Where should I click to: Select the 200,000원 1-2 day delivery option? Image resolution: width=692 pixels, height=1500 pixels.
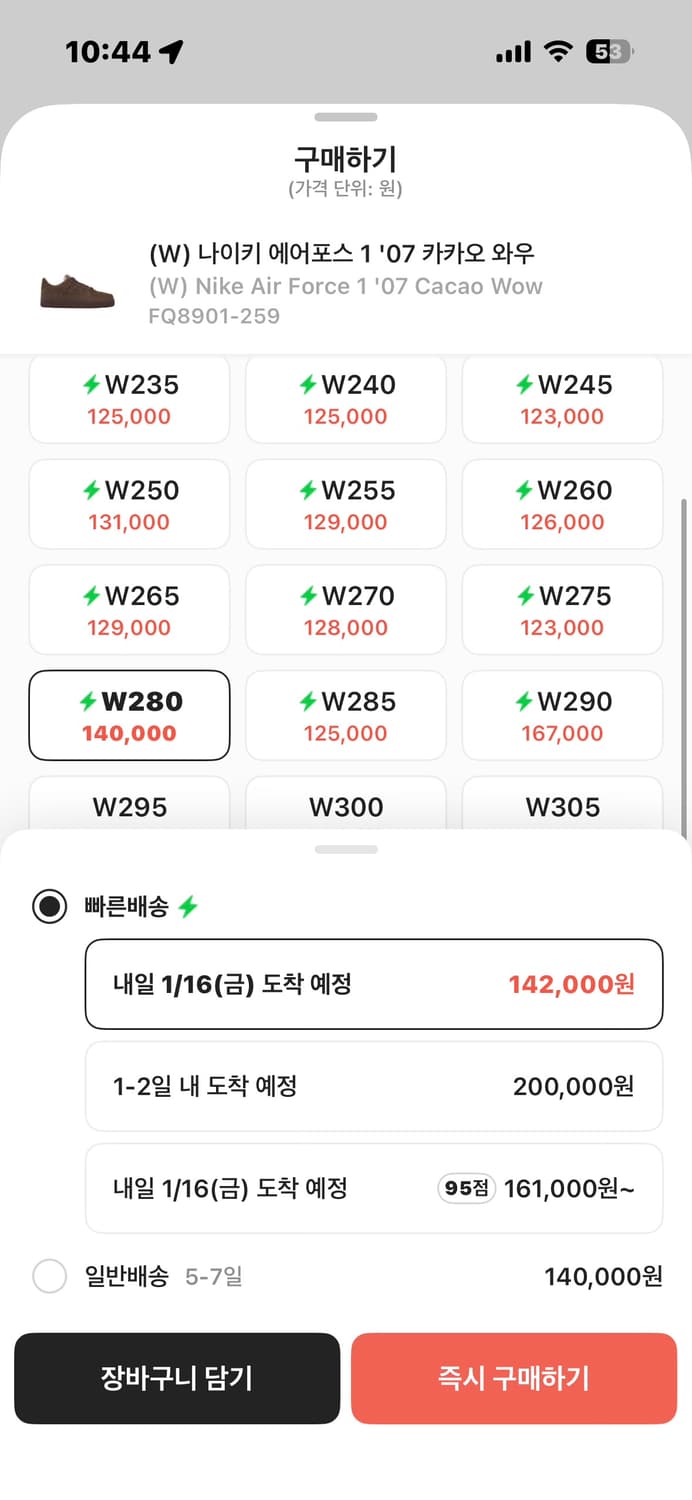(x=374, y=1086)
